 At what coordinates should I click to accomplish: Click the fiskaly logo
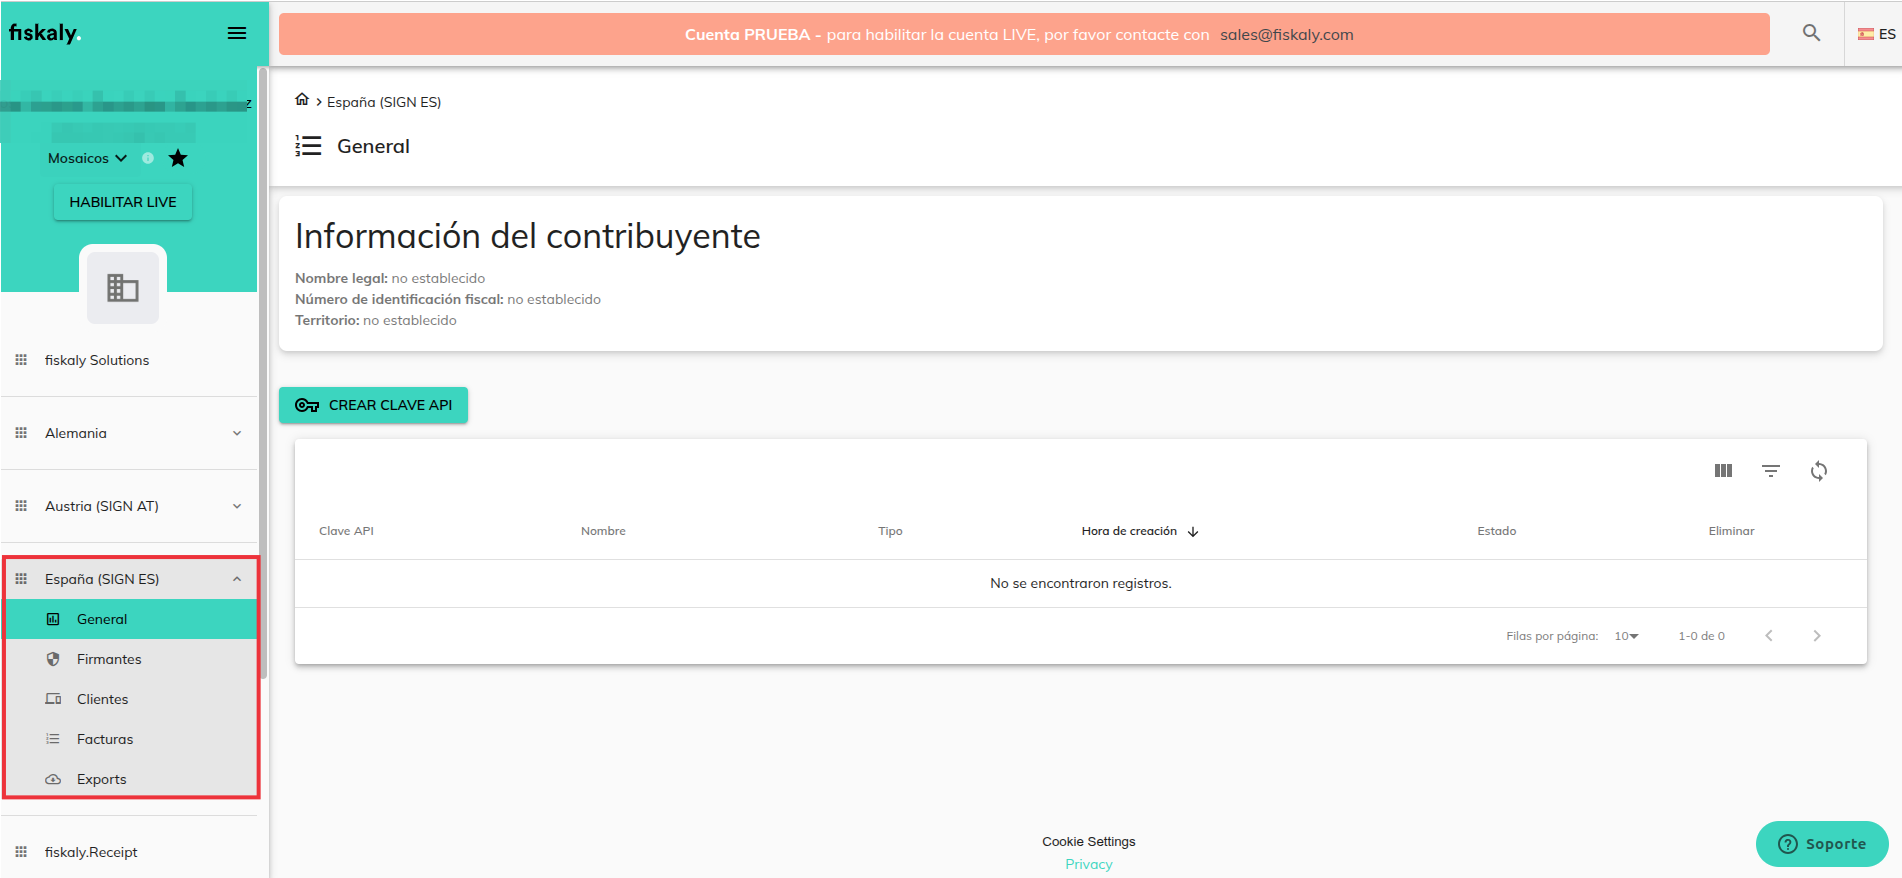tap(44, 33)
